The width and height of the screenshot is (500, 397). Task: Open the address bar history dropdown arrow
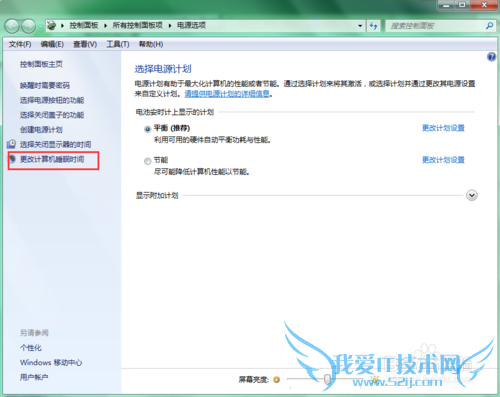point(360,26)
